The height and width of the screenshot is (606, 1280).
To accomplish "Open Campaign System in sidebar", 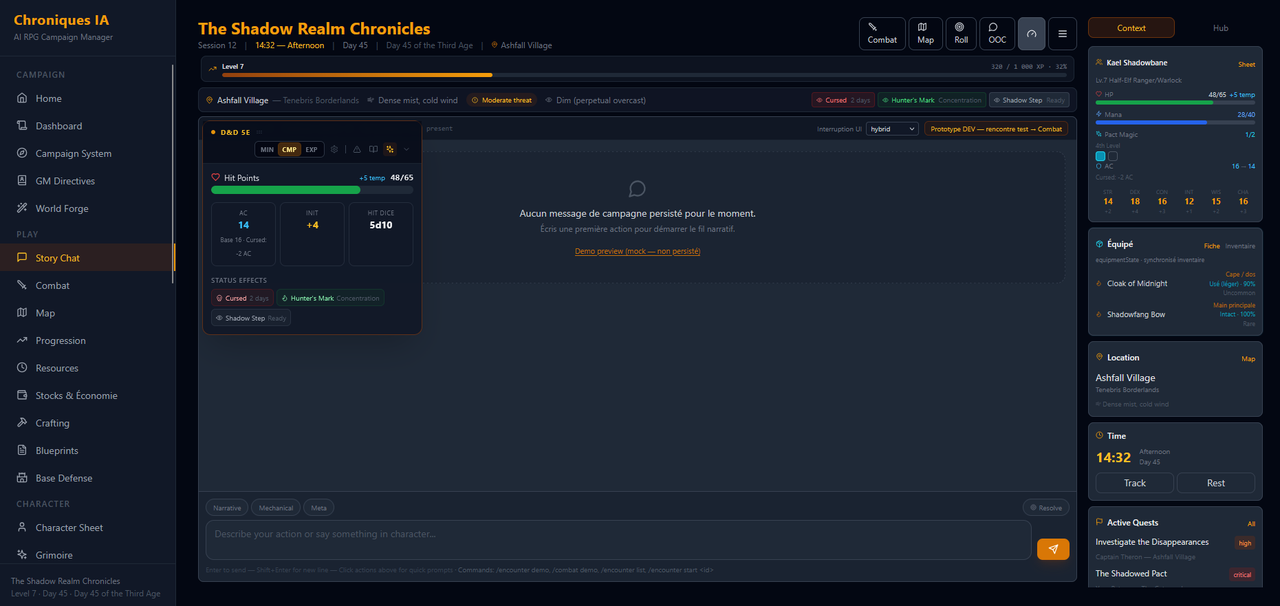I will click(87, 153).
